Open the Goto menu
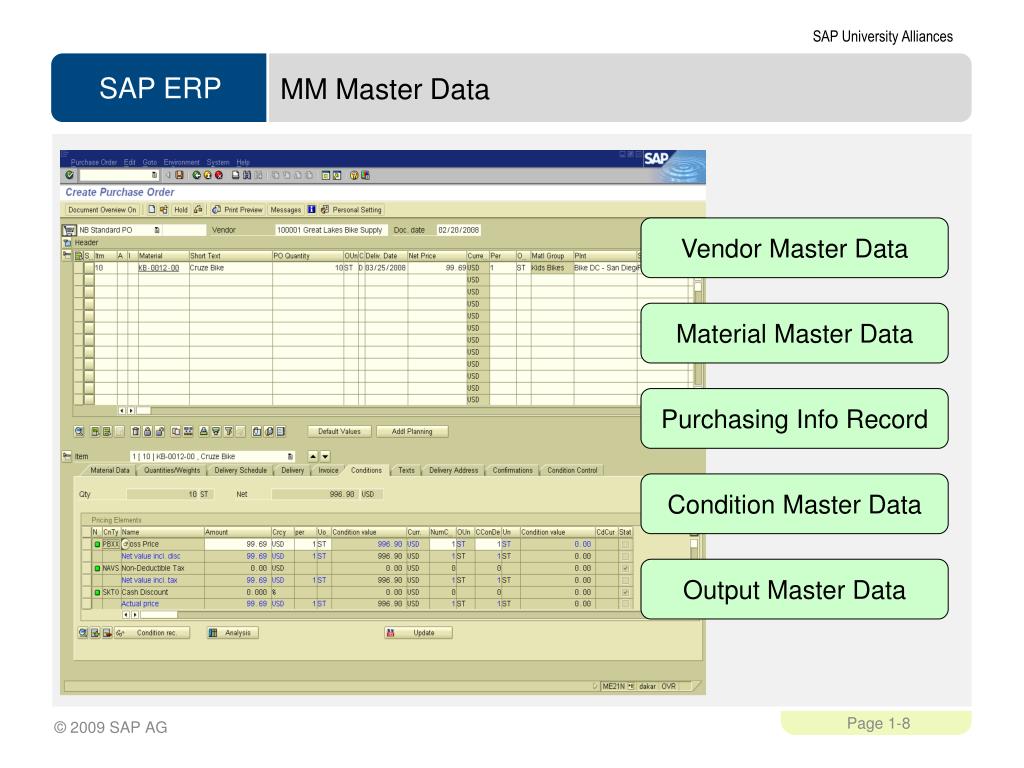 pos(150,162)
